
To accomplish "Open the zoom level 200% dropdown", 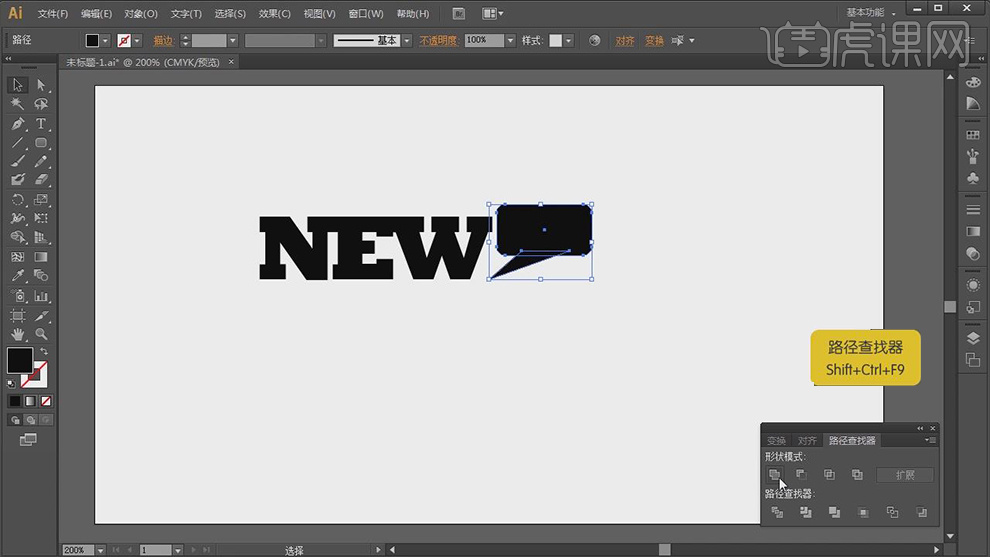I will coord(99,550).
